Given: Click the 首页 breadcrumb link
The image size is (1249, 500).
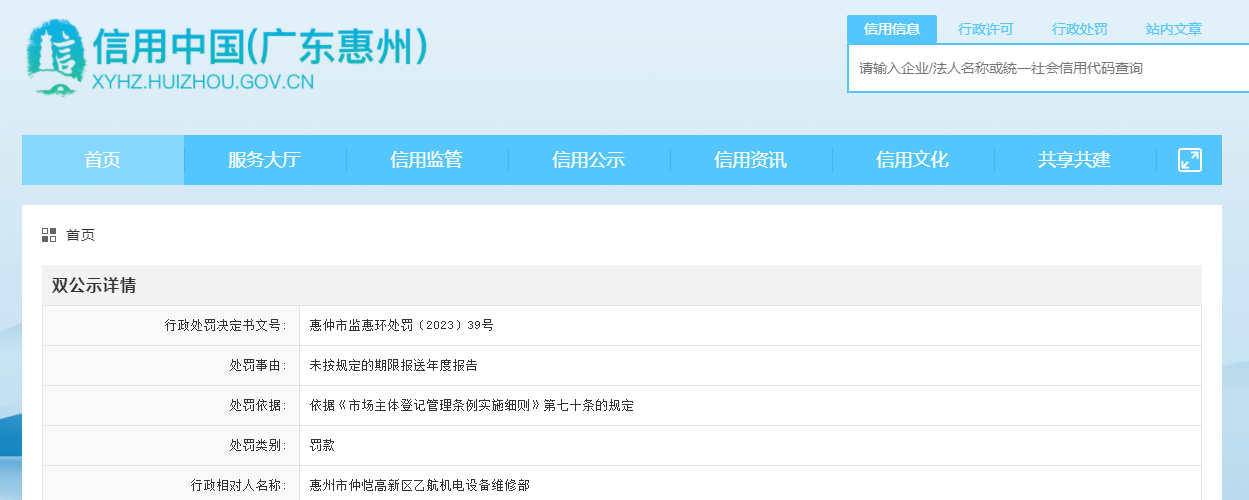Looking at the screenshot, I should click(81, 235).
